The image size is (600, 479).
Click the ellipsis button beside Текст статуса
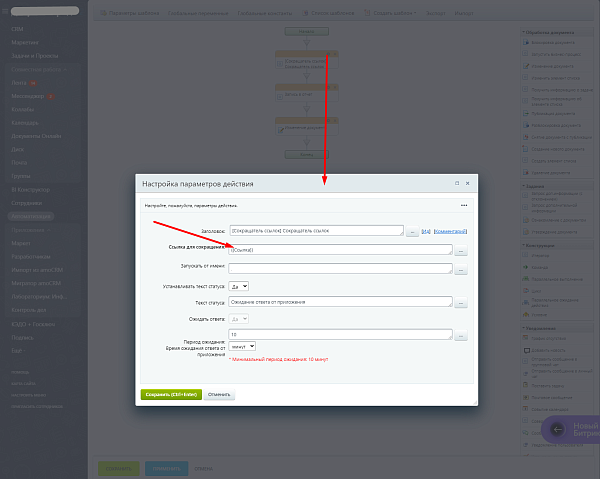tap(461, 303)
